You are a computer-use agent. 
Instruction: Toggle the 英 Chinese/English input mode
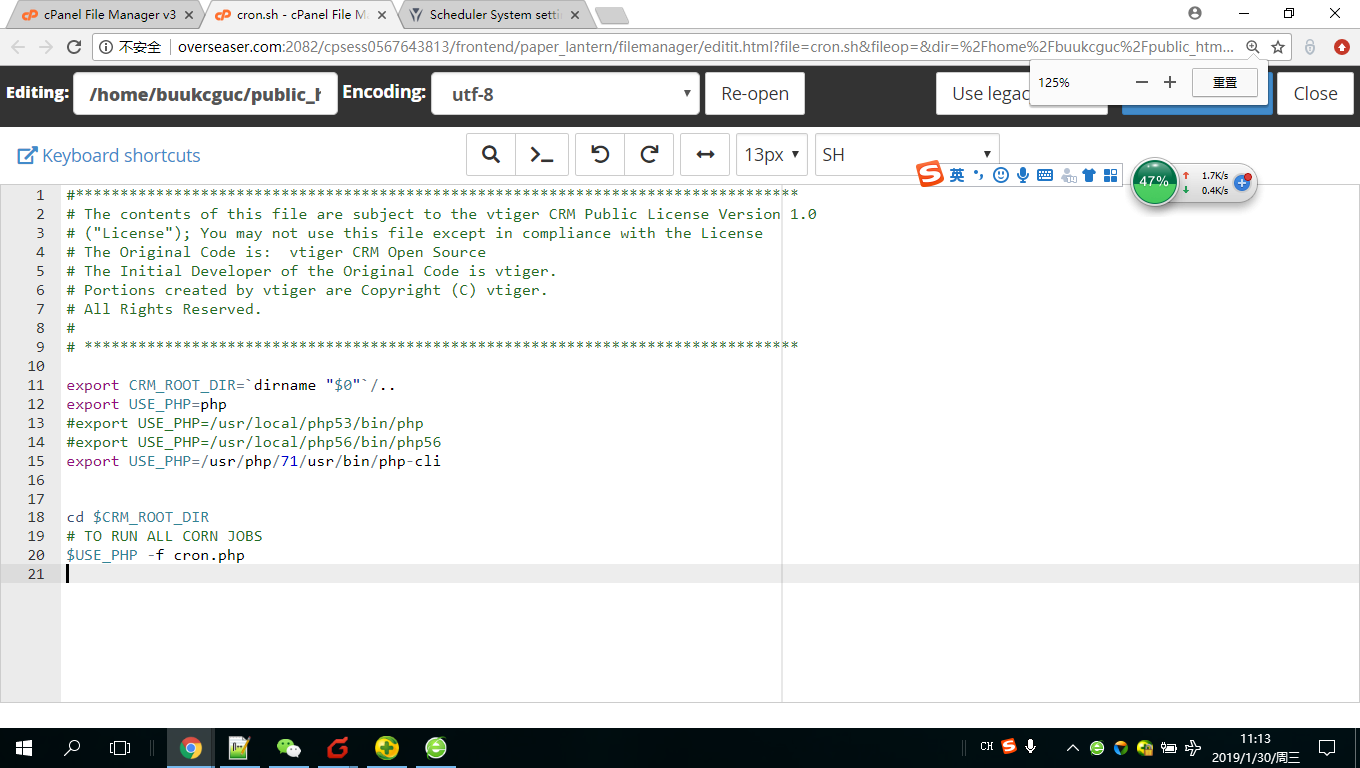957,175
